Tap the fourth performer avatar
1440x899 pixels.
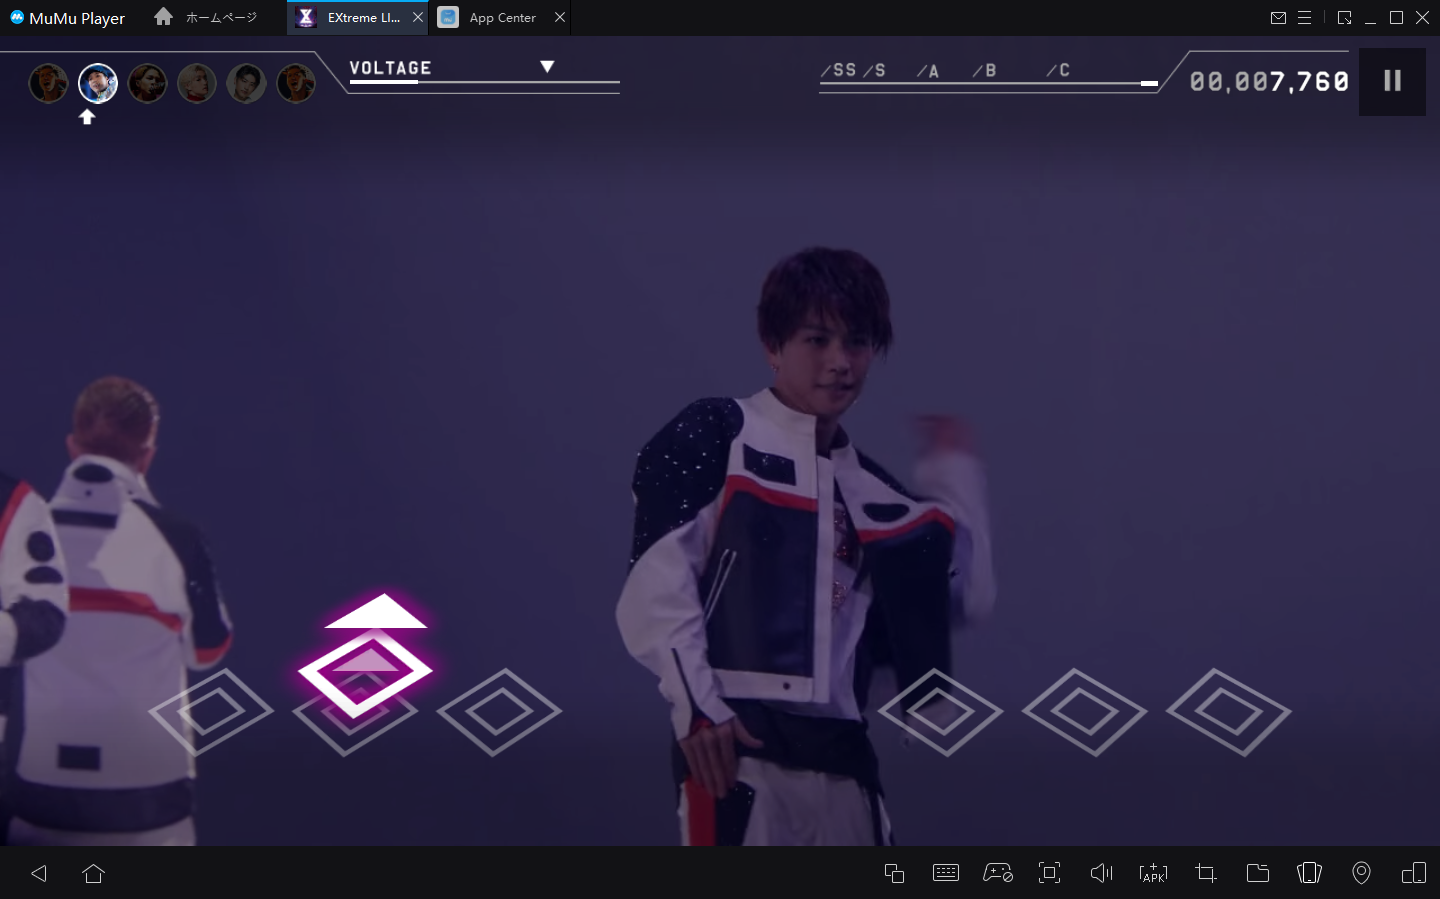(x=197, y=83)
